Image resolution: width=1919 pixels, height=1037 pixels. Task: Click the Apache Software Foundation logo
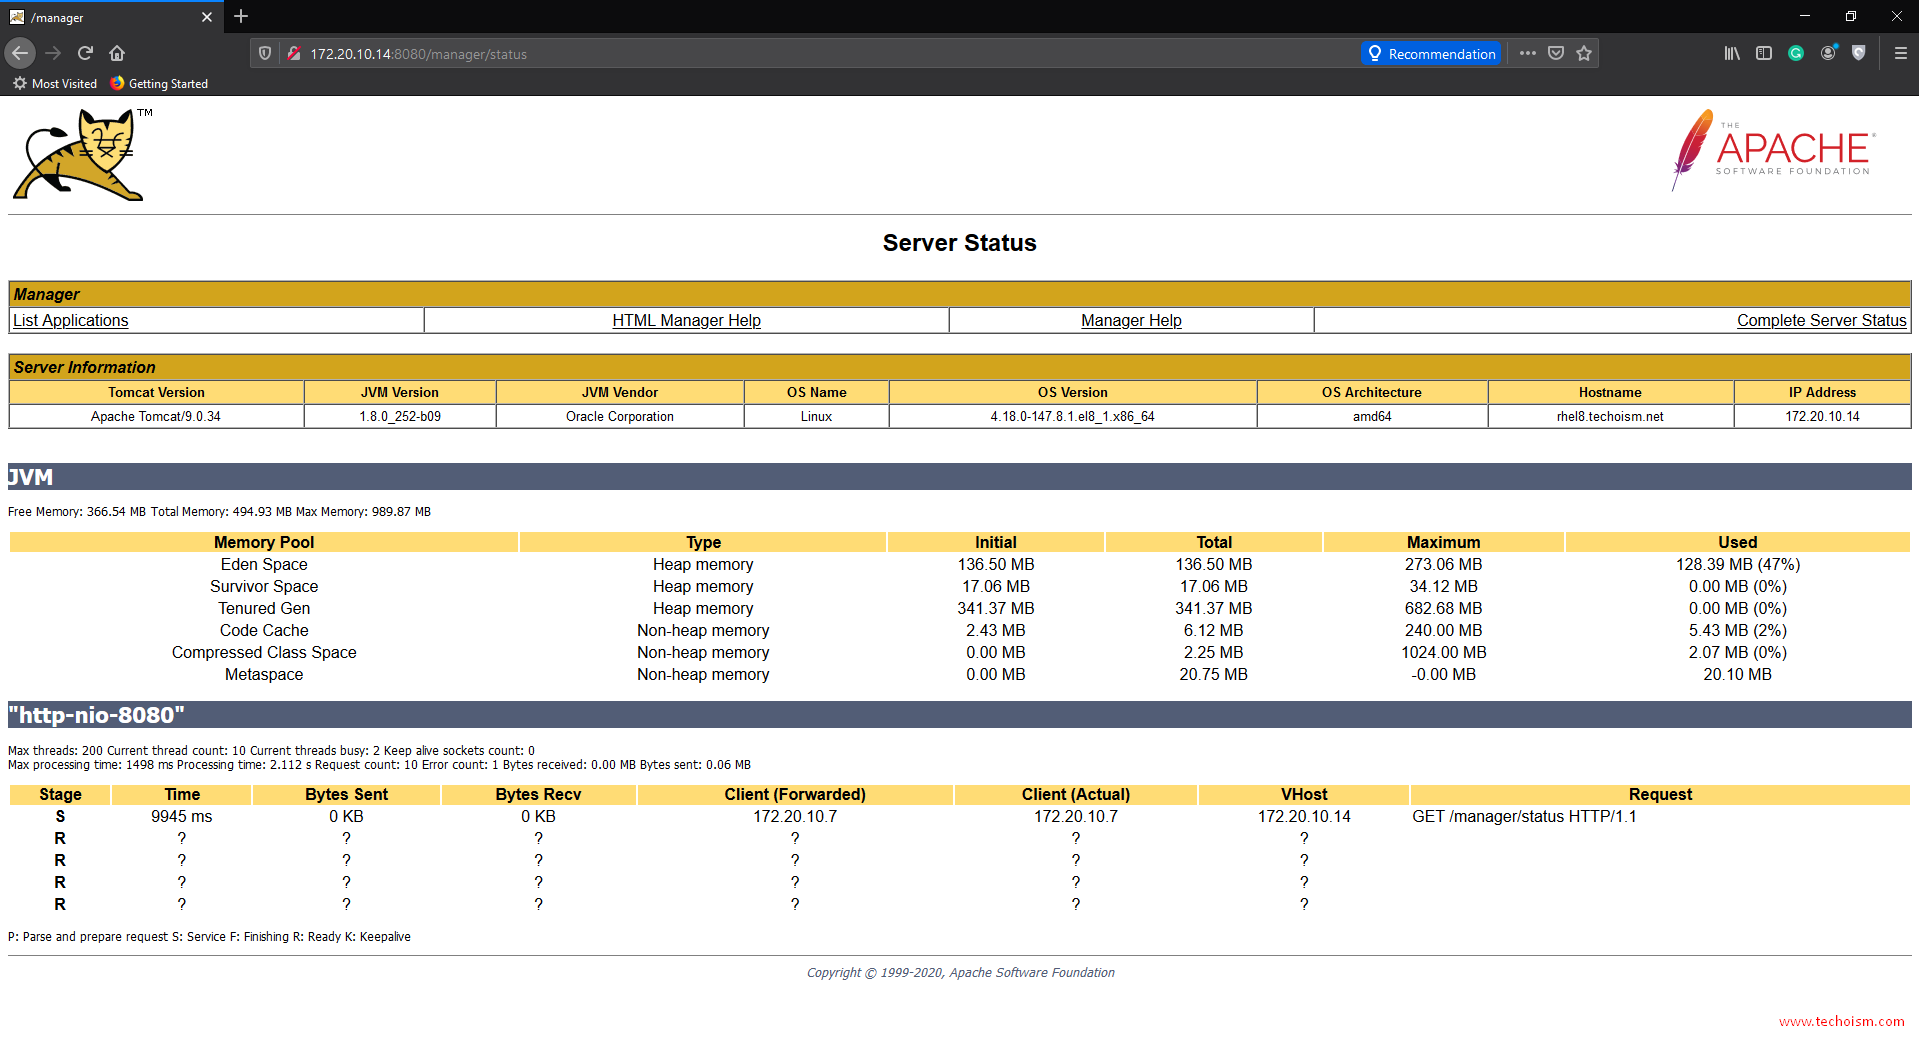pyautogui.click(x=1773, y=150)
